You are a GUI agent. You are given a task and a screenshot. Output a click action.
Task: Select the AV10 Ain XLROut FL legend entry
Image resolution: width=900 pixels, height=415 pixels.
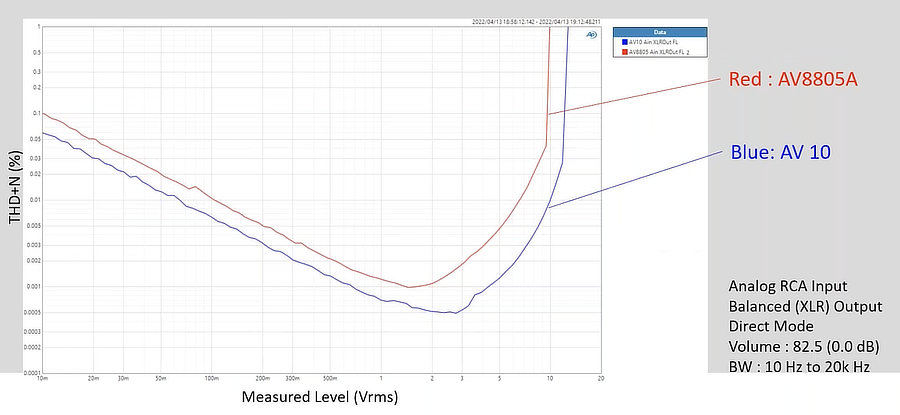tap(653, 42)
